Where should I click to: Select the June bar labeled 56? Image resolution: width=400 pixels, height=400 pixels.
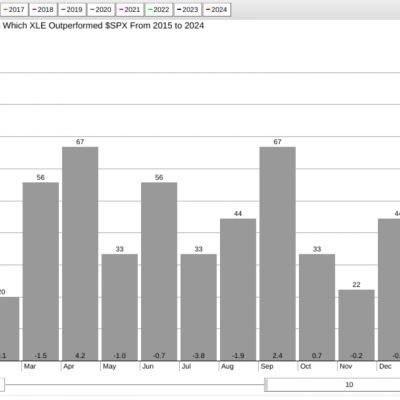pyautogui.click(x=159, y=271)
